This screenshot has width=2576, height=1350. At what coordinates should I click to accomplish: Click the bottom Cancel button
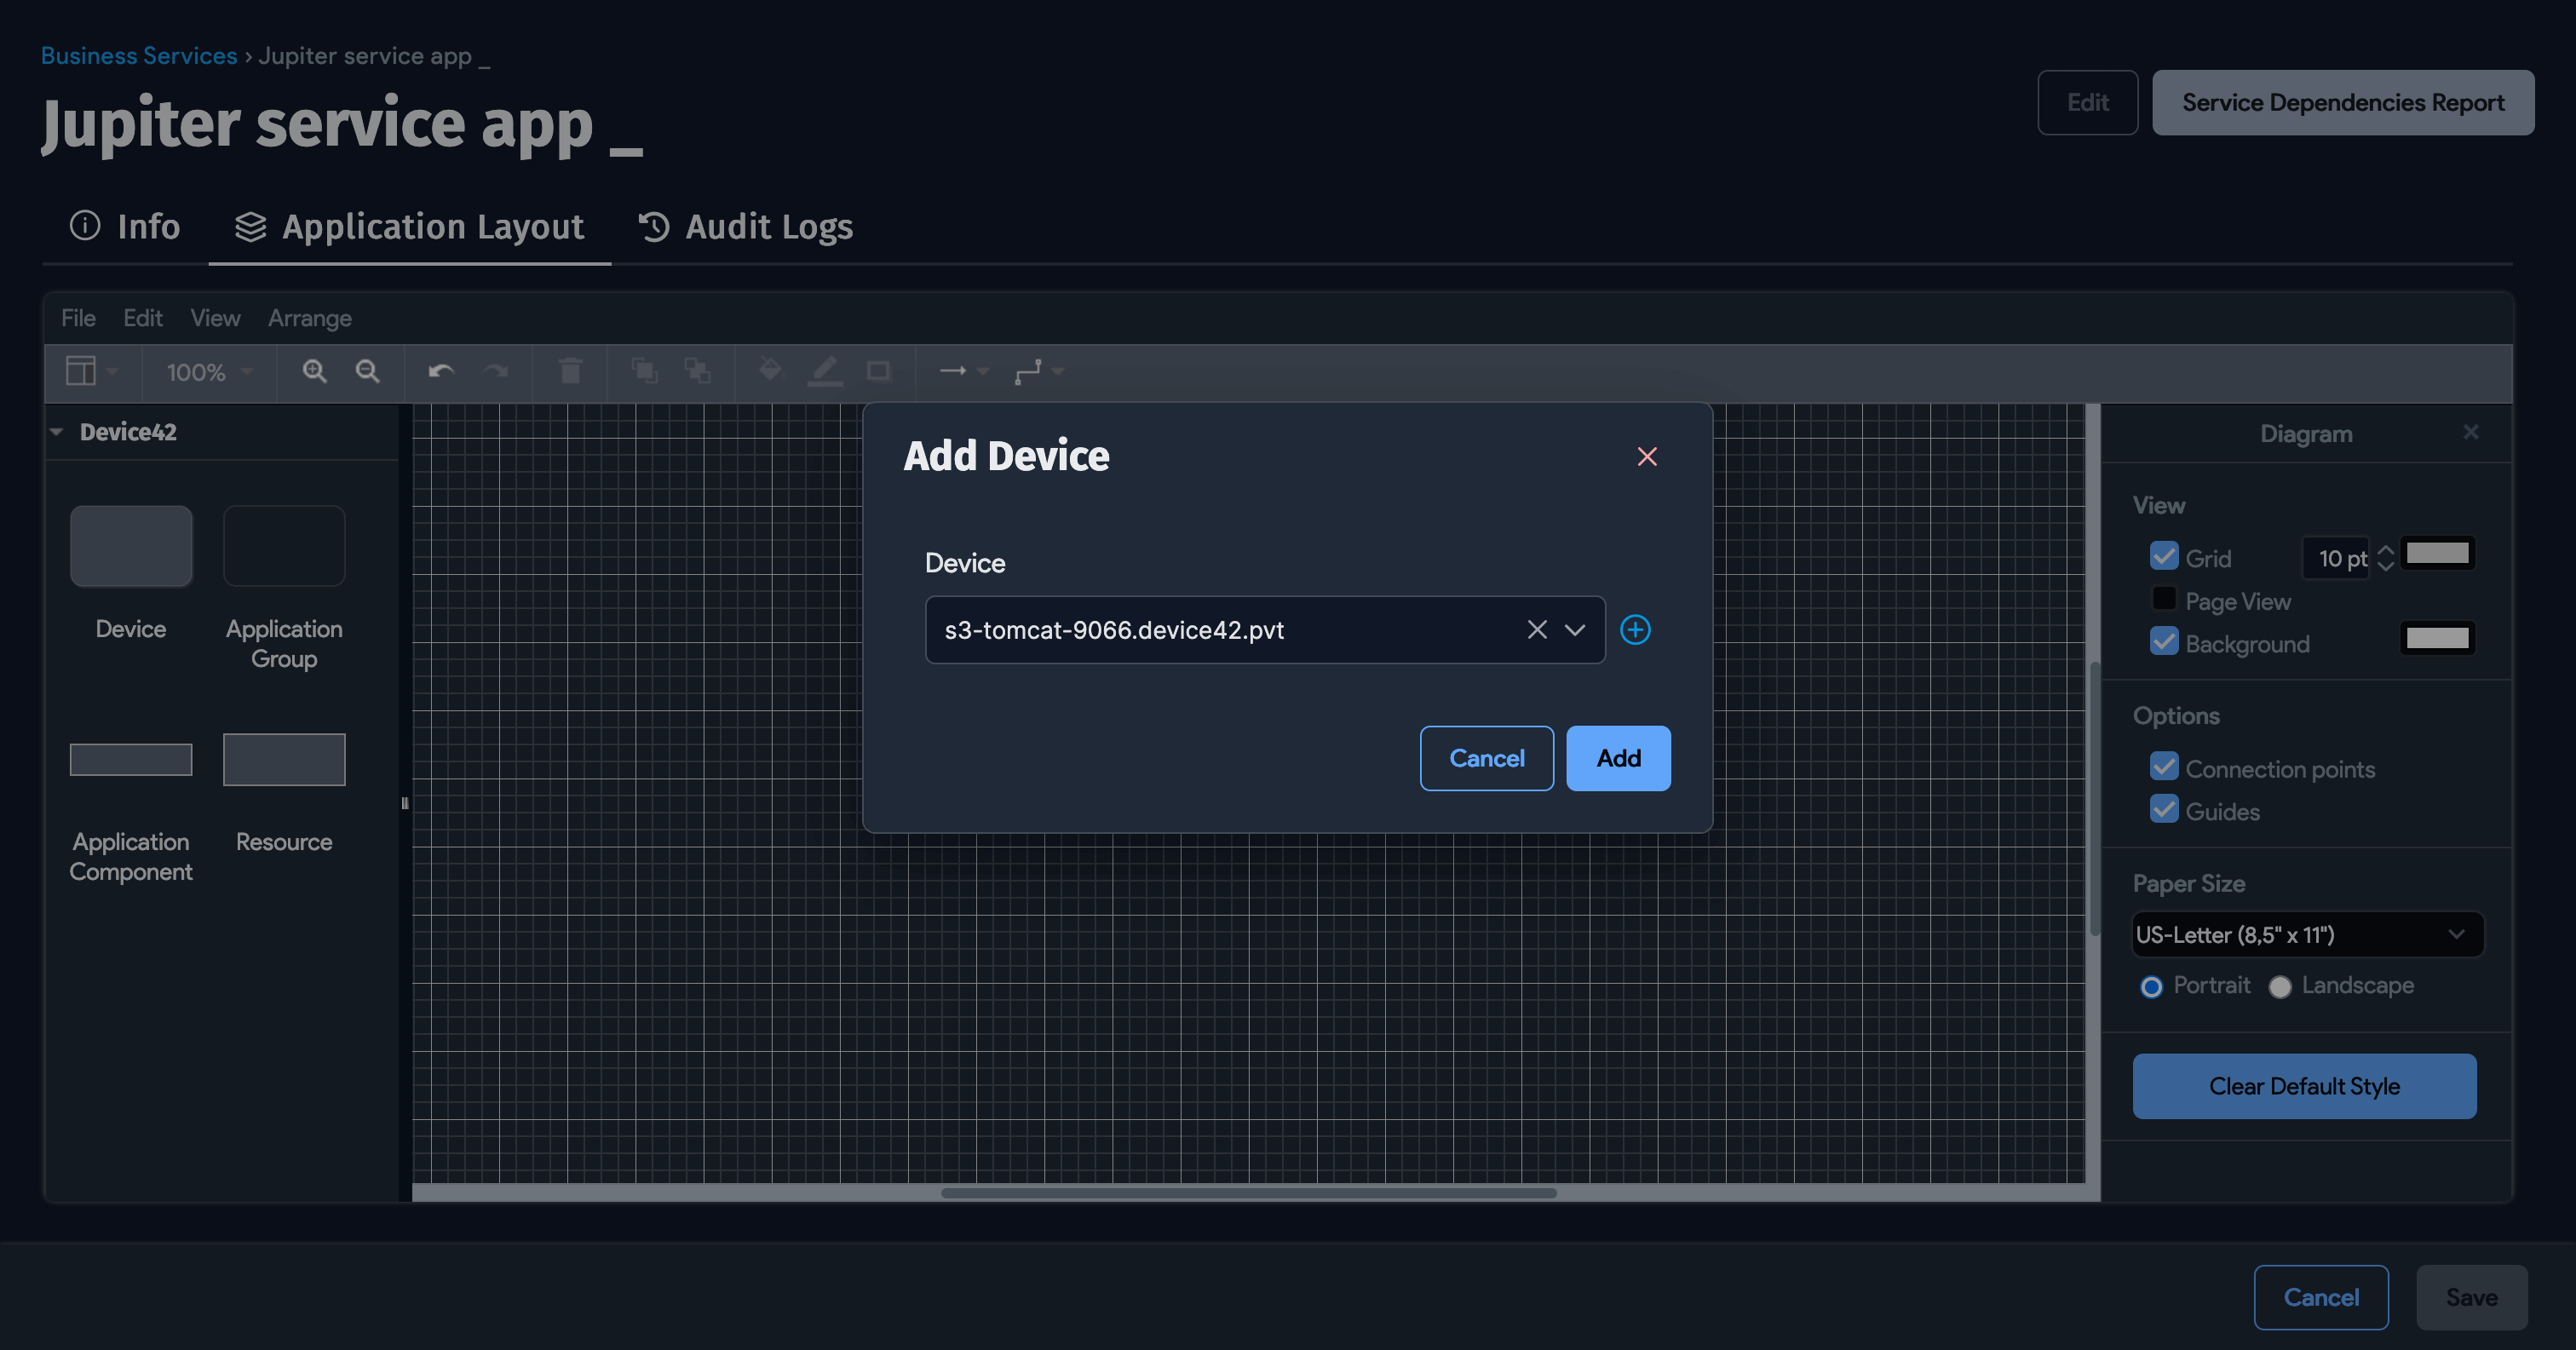pos(2321,1297)
